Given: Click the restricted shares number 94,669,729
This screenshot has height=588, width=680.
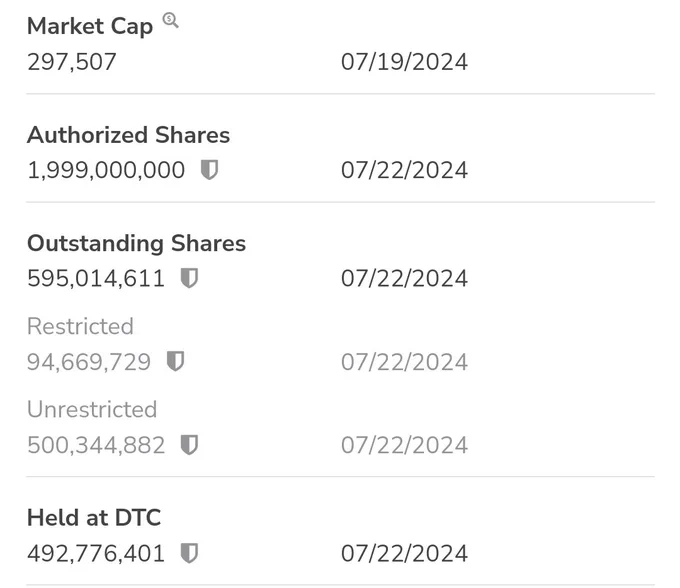Looking at the screenshot, I should tap(89, 362).
